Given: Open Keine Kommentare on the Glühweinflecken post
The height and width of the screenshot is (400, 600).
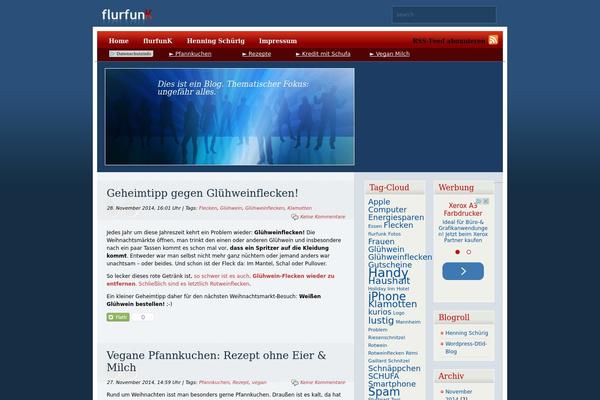Looking at the screenshot, I should [323, 217].
